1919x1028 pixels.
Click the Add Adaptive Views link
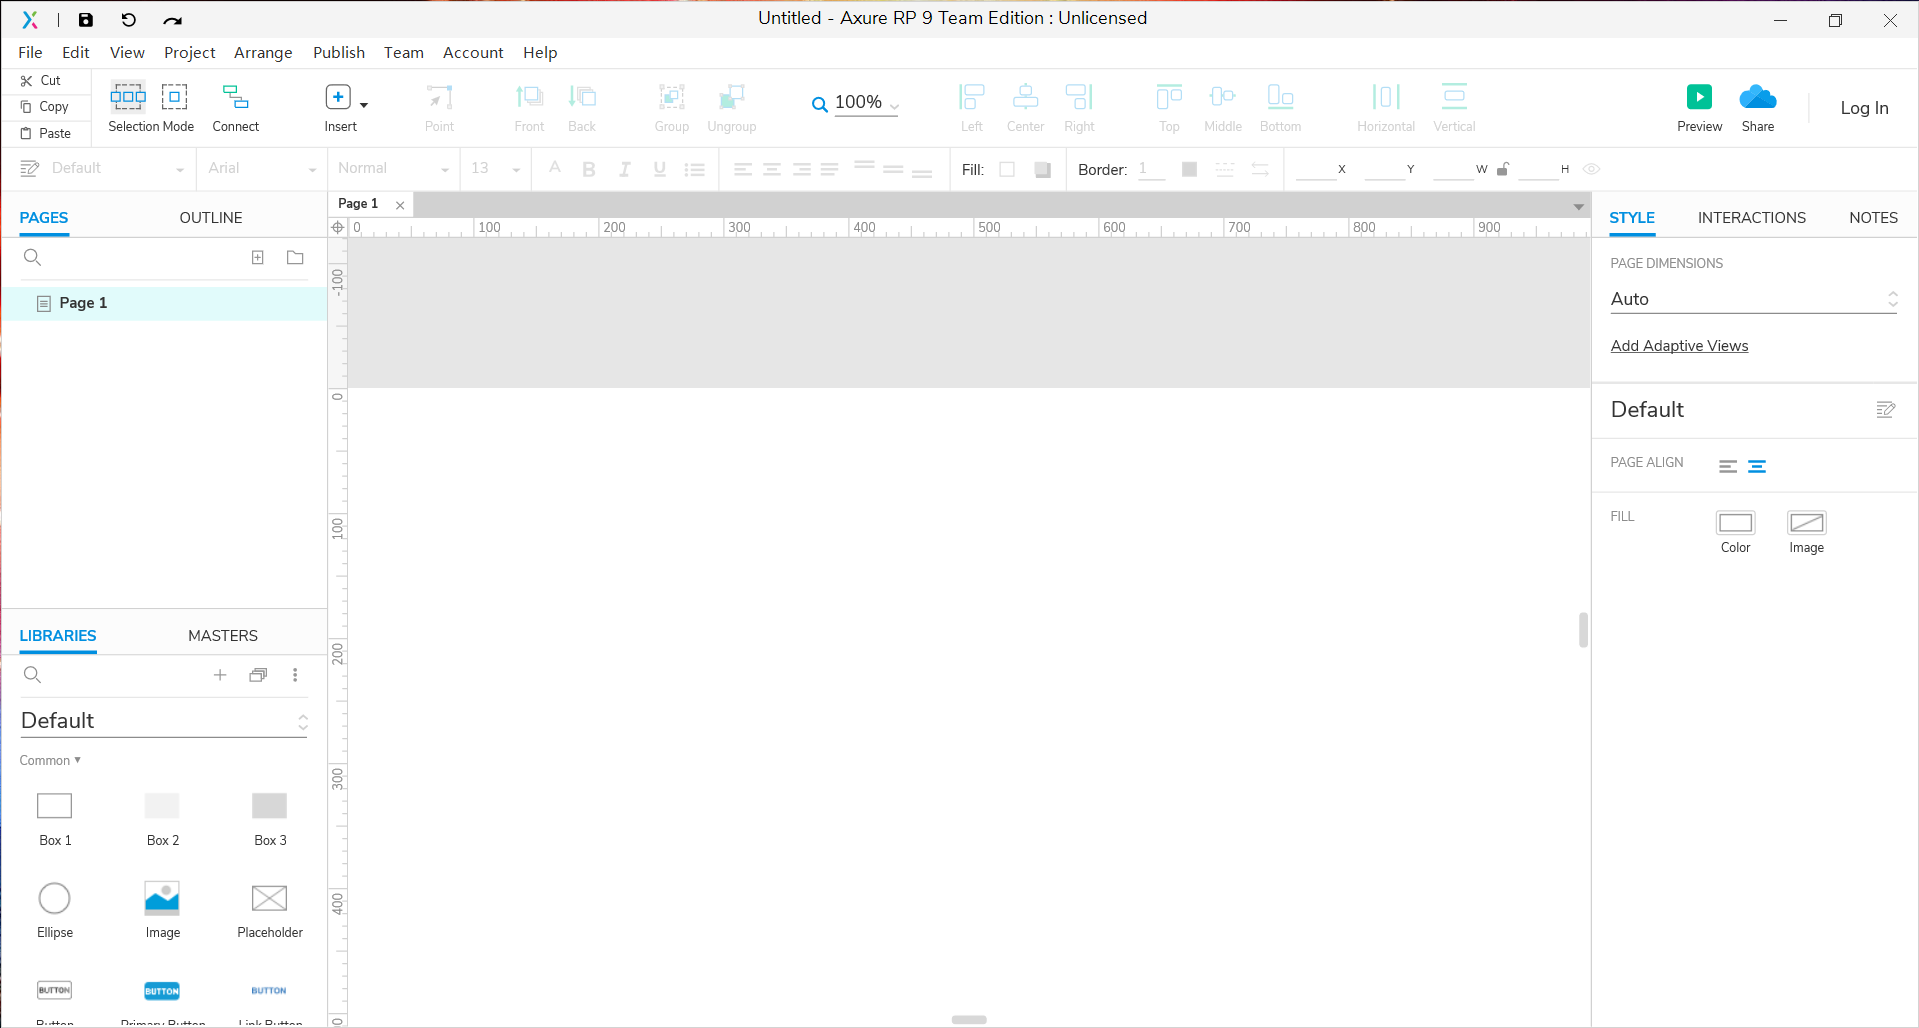coord(1679,345)
